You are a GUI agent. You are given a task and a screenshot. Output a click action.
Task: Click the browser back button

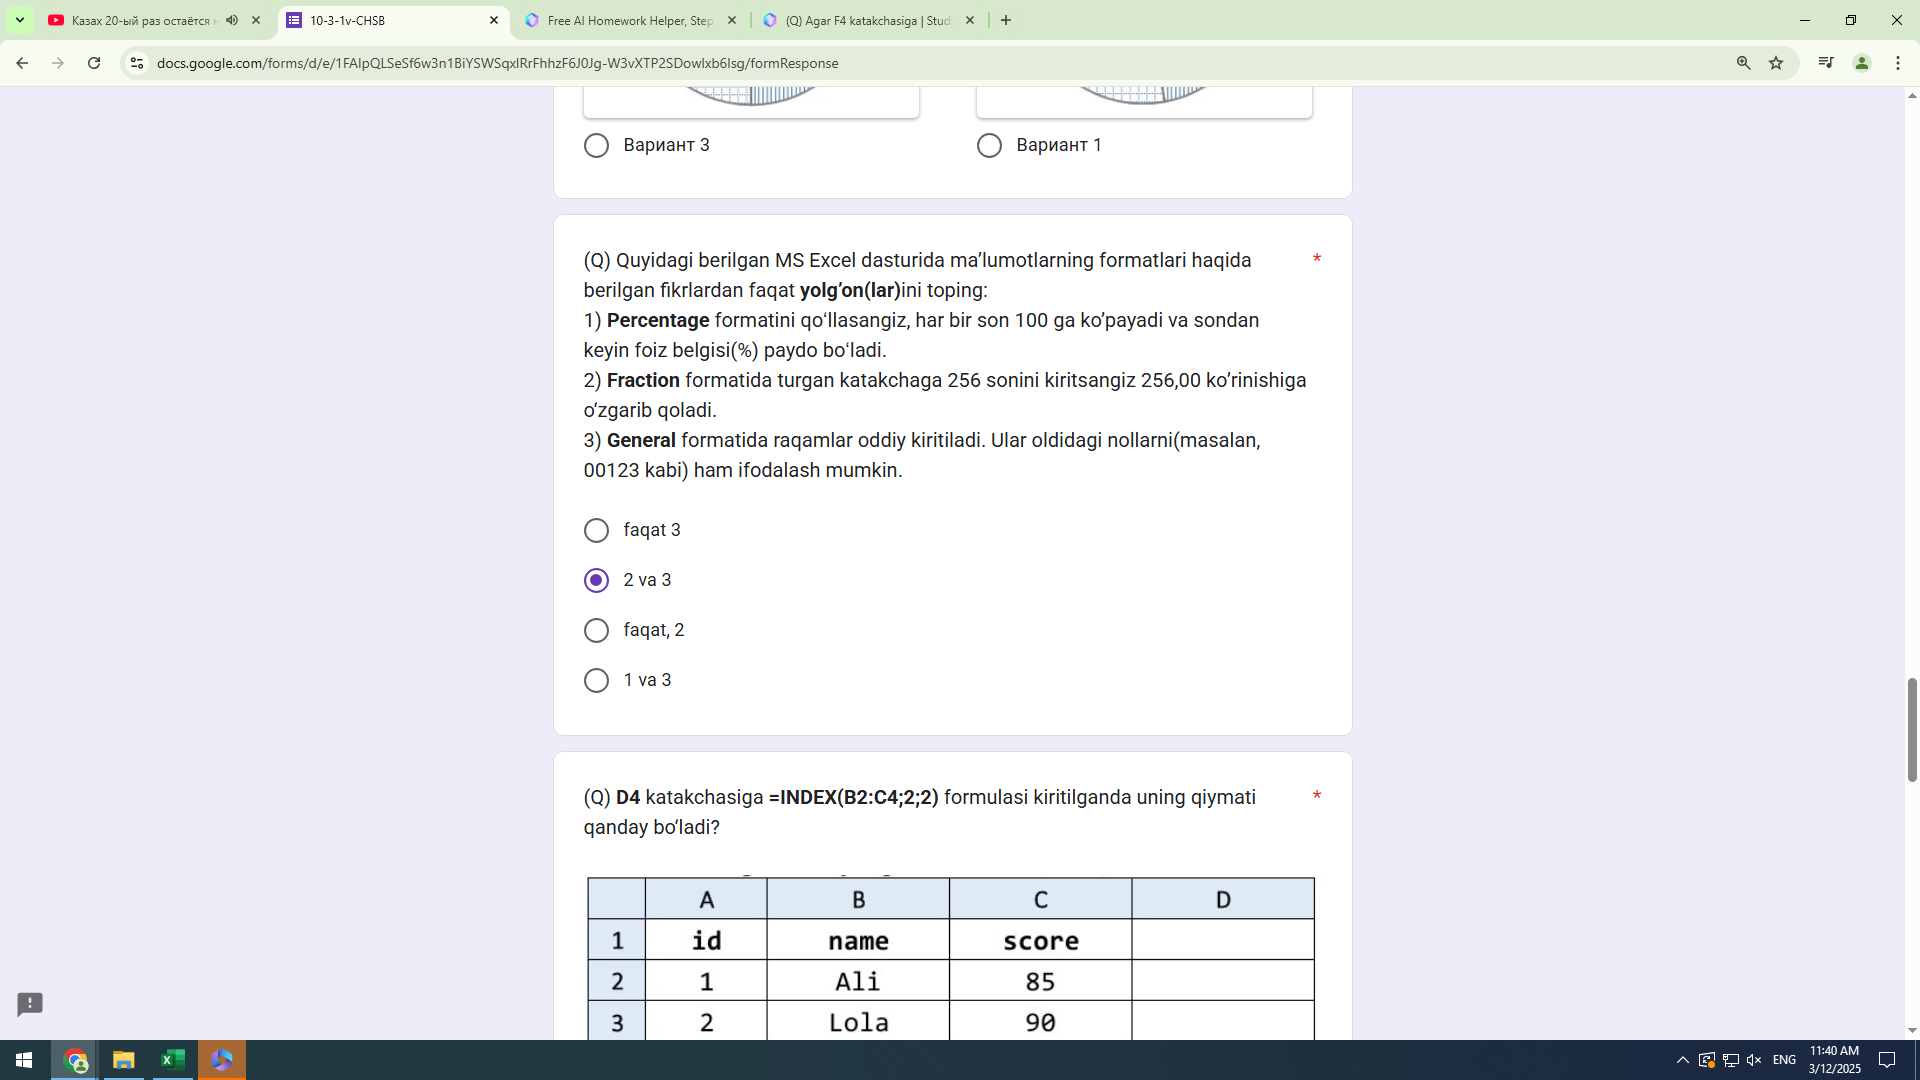[22, 62]
